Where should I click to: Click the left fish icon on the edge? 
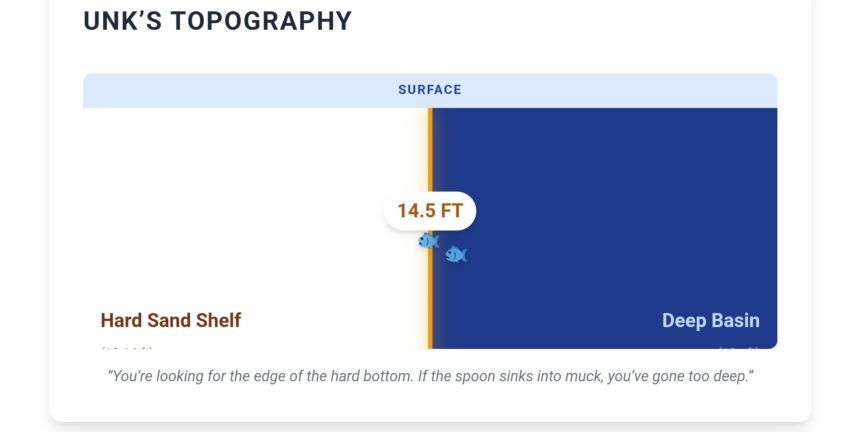point(428,241)
